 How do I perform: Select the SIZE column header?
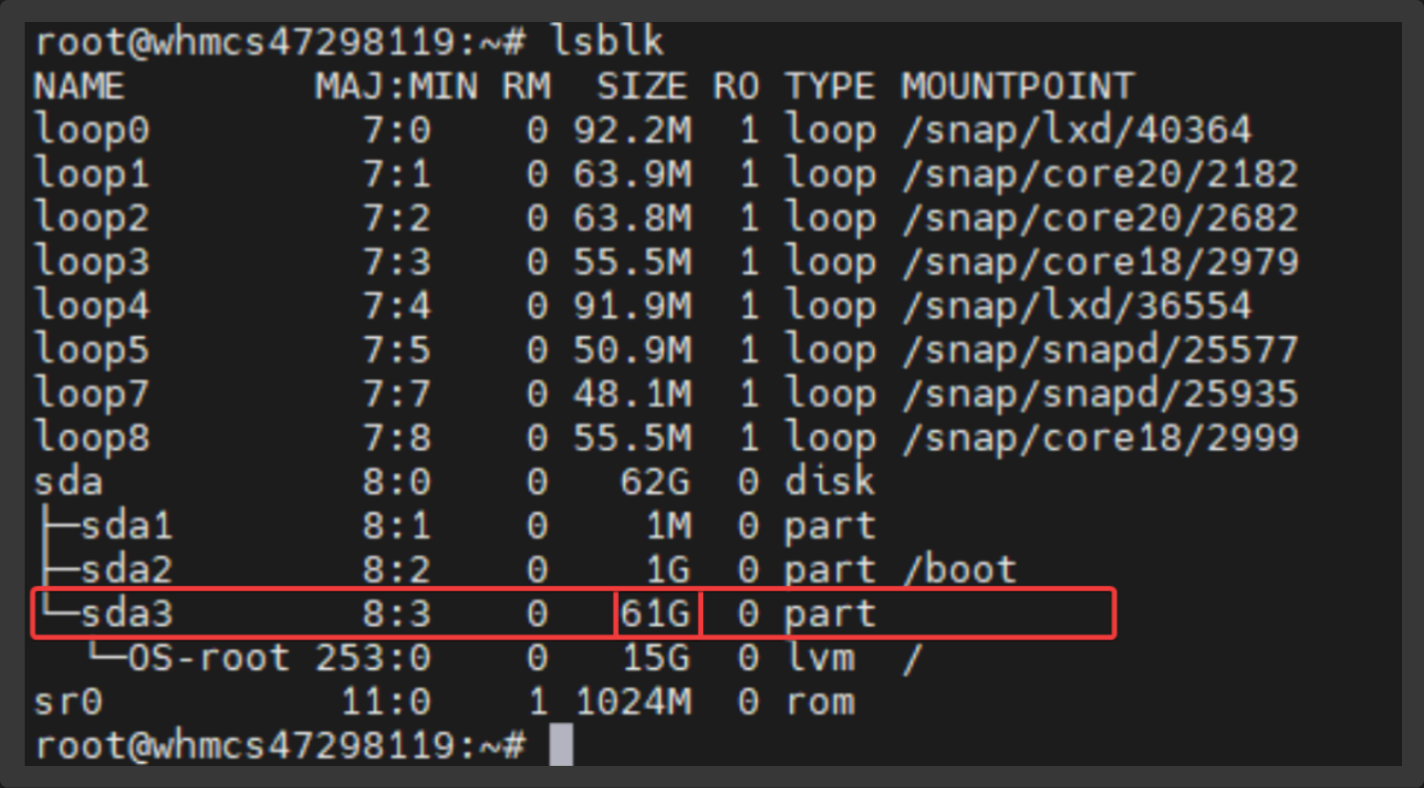(x=642, y=87)
